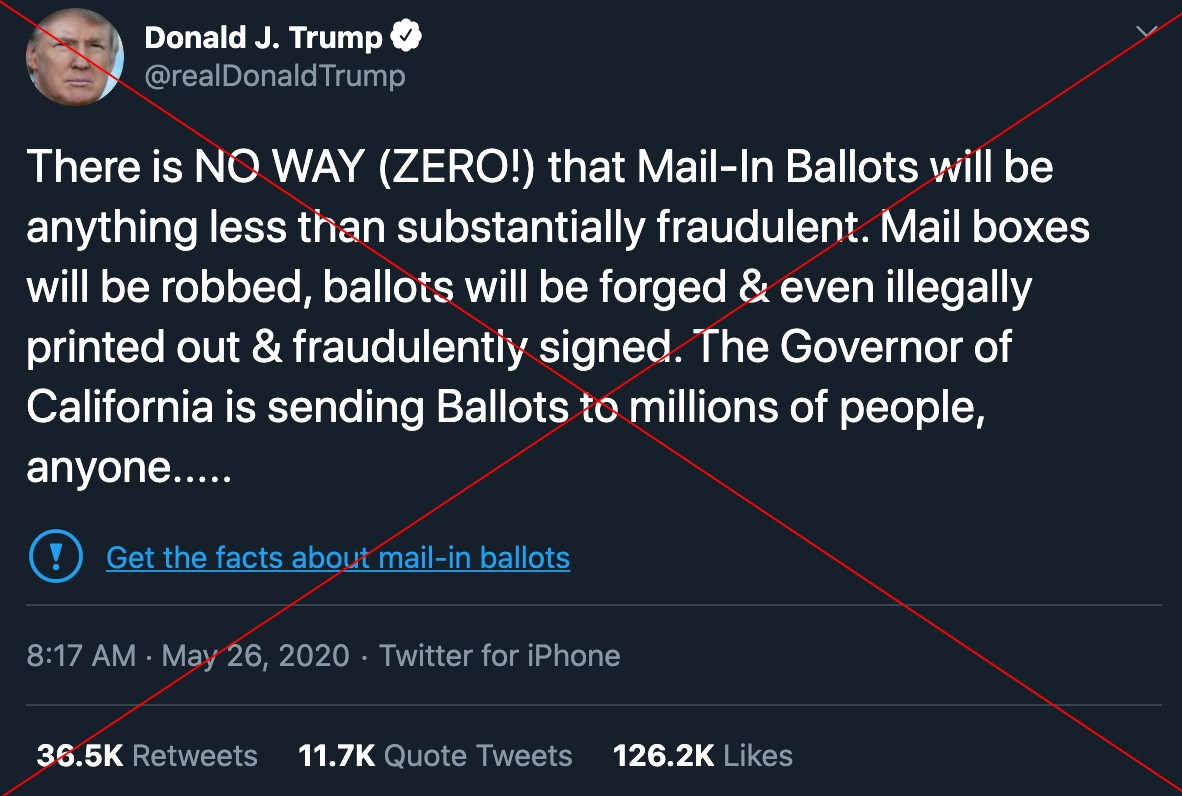
Task: Click the word 'California' in the tweet
Action: 121,407
